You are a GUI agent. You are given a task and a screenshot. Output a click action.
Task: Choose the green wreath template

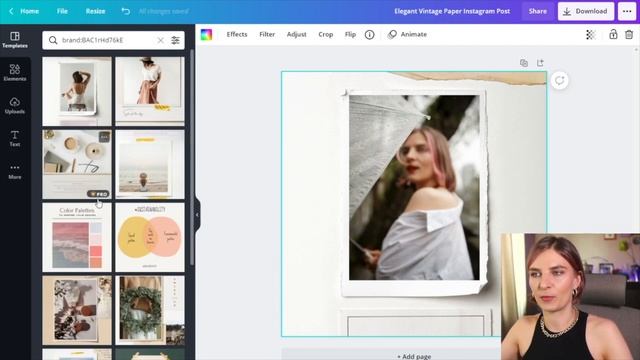point(150,311)
